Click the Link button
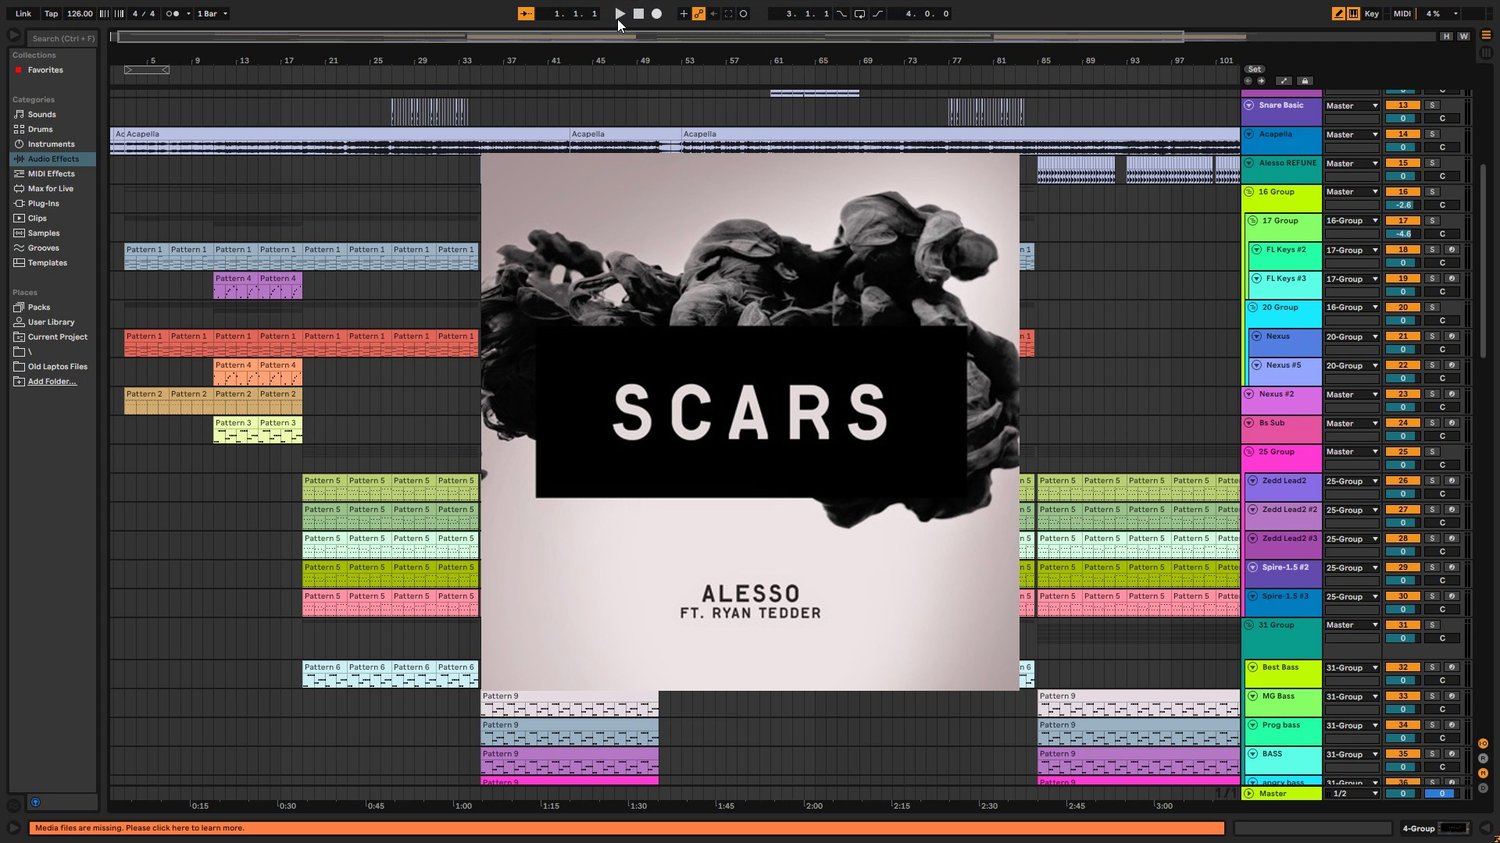This screenshot has width=1500, height=843. (23, 14)
